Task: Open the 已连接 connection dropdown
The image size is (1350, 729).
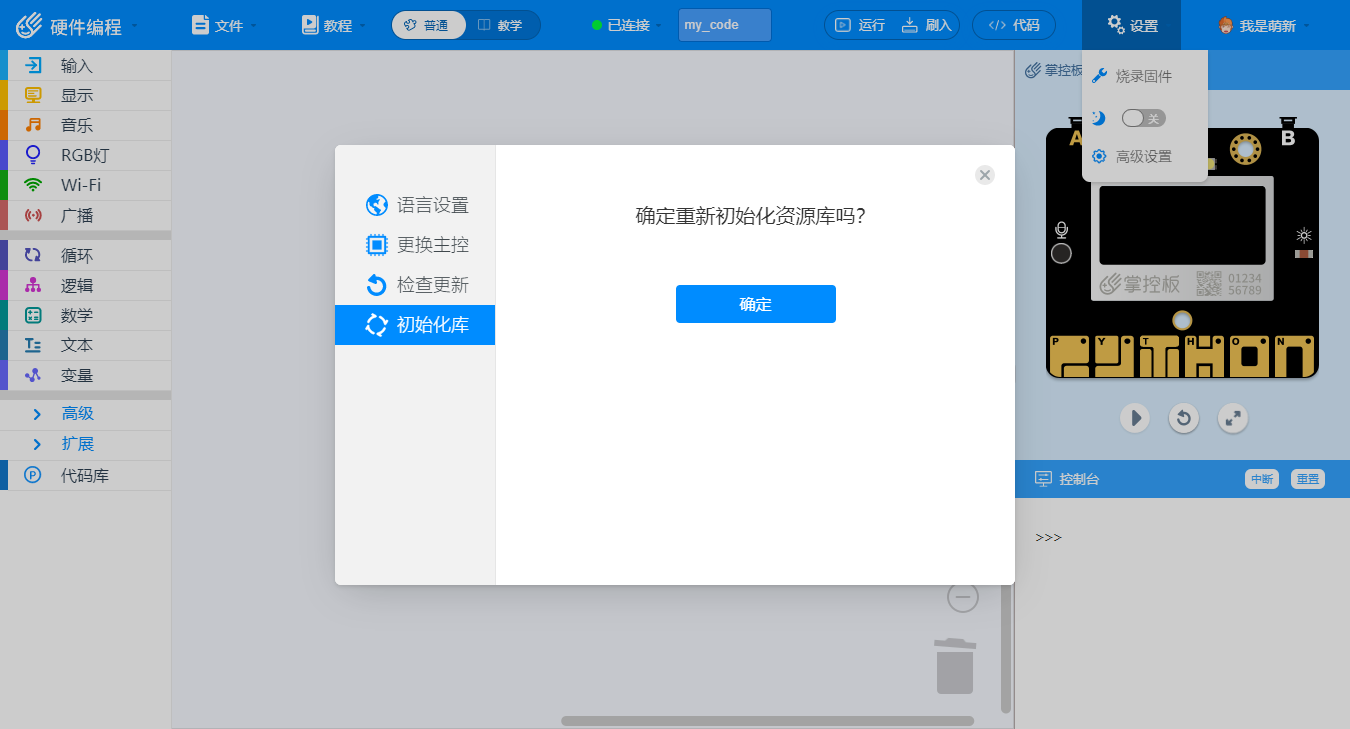Action: tap(628, 25)
